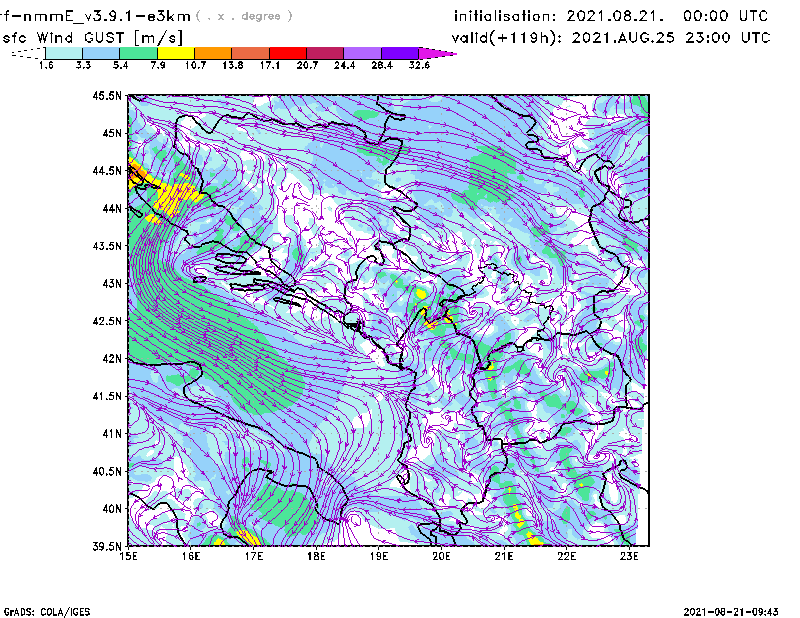Click the 'sfc Wind GUST [m/s]' label
The image size is (800, 618).
[x=92, y=36]
